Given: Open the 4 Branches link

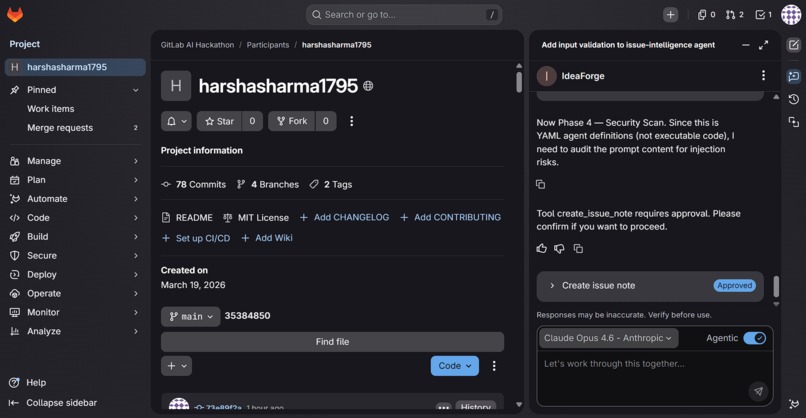Looking at the screenshot, I should (x=268, y=185).
